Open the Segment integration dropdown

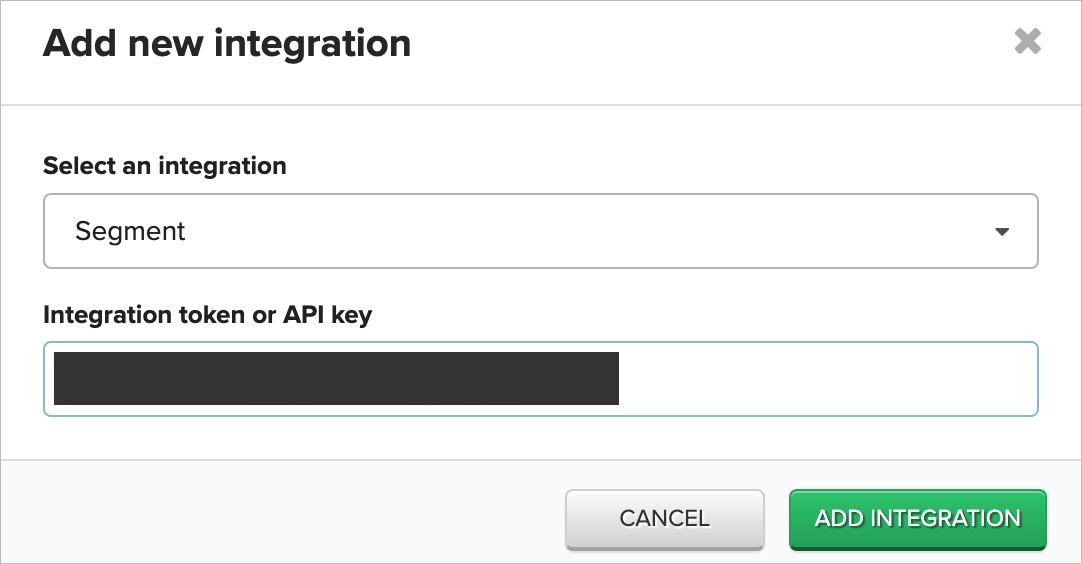coord(540,231)
